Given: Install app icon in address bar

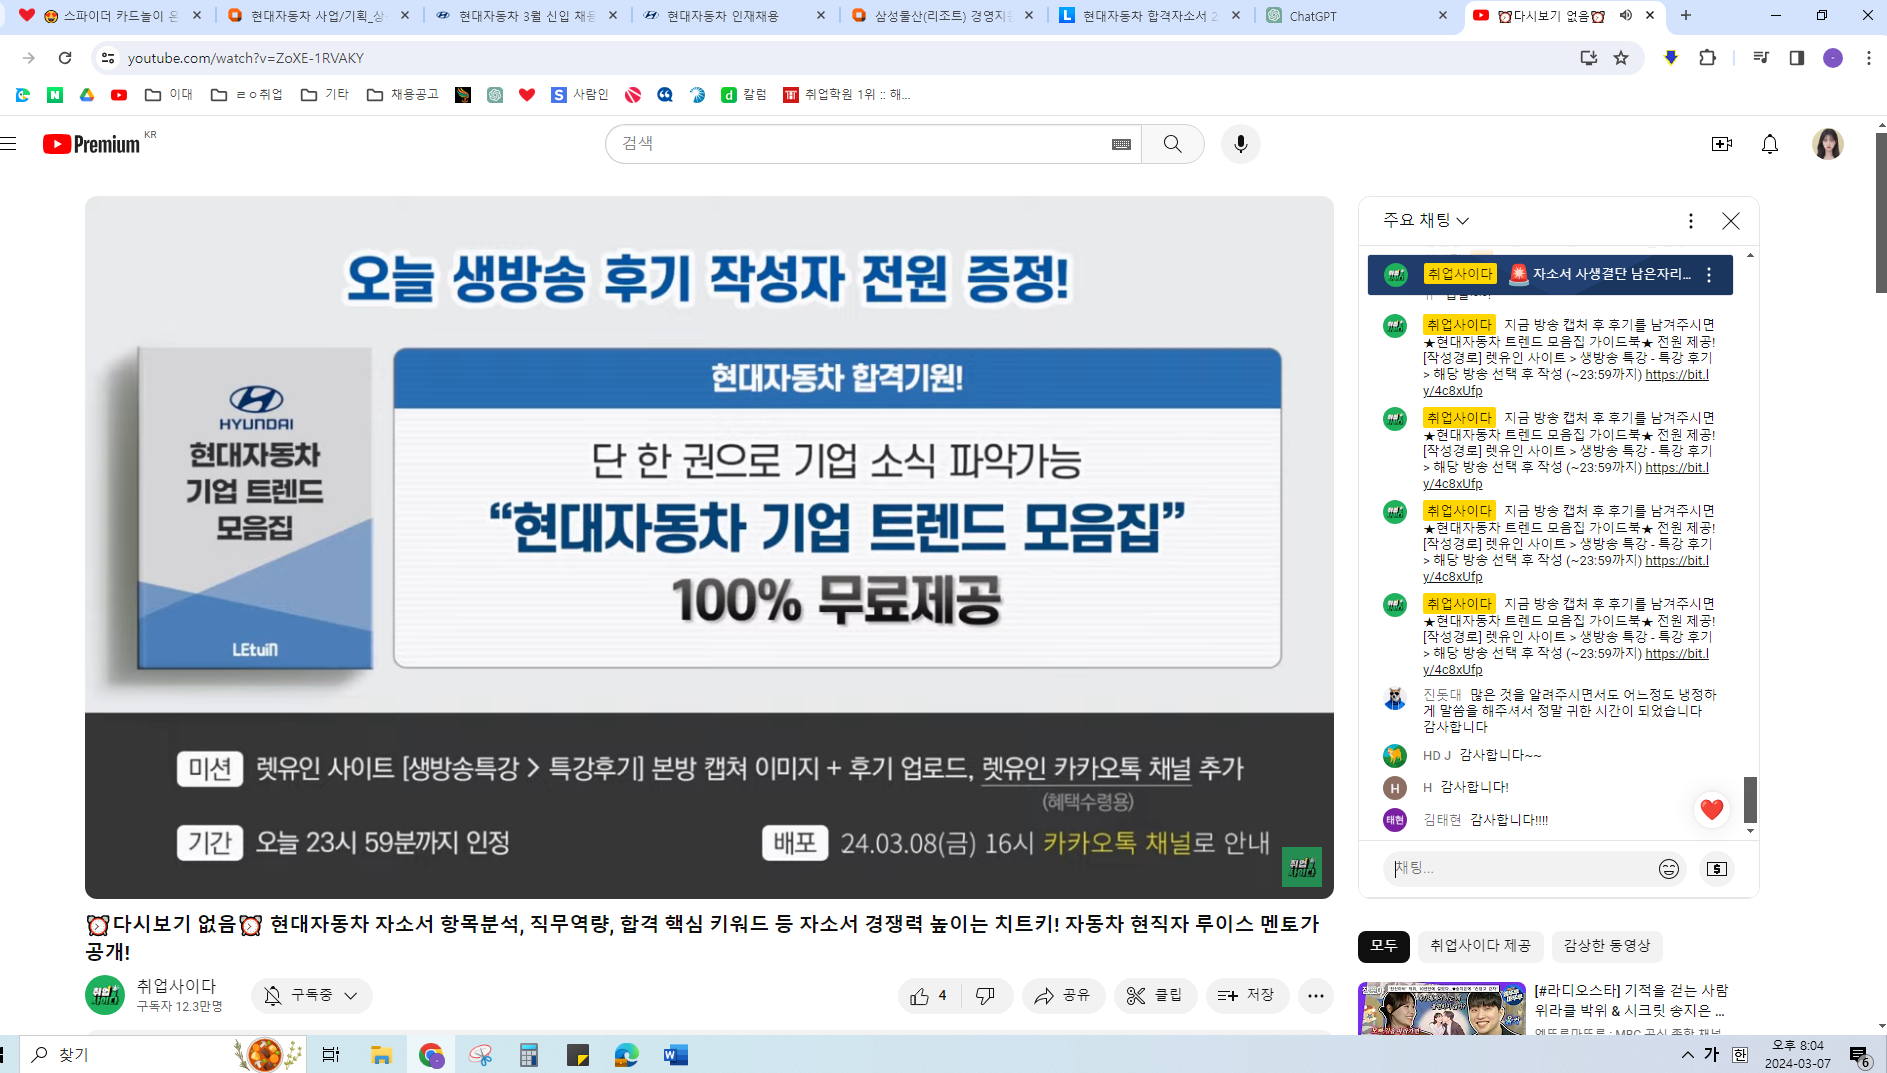Looking at the screenshot, I should [x=1588, y=58].
